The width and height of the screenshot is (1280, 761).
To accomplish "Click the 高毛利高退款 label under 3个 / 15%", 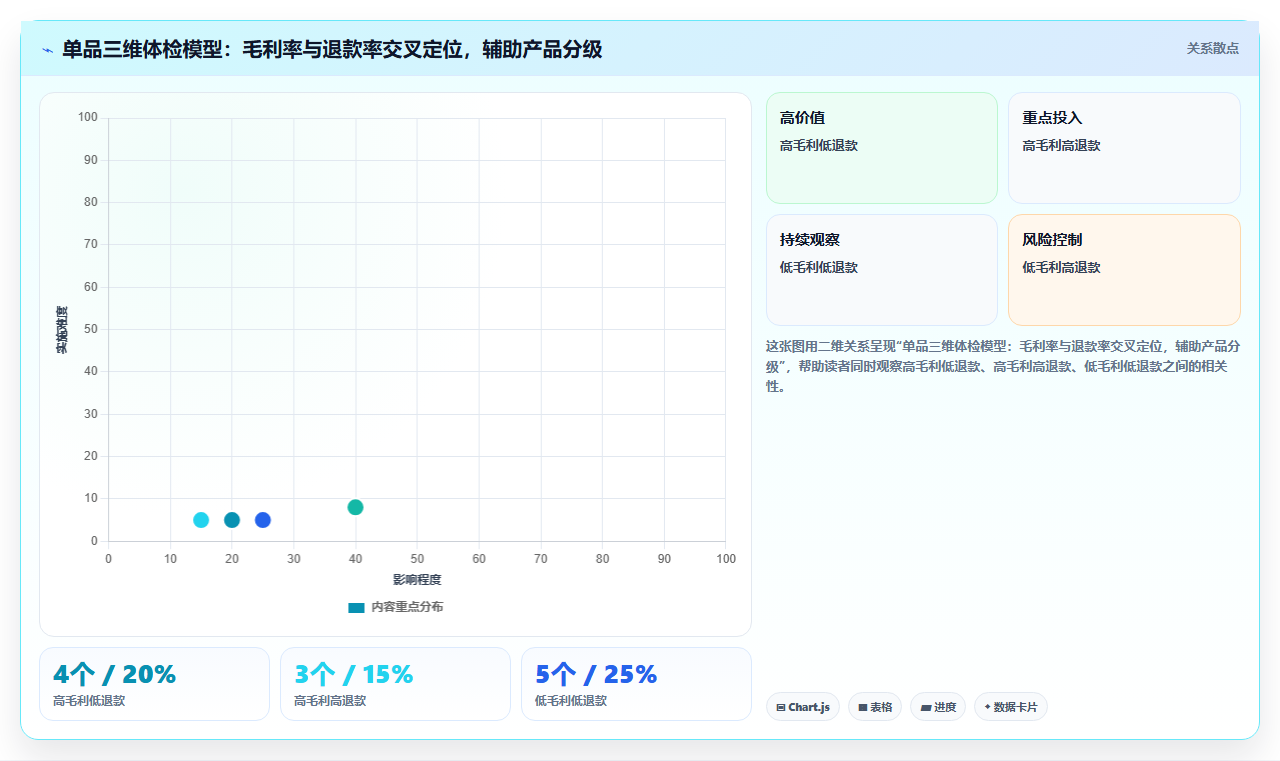I will coord(330,701).
